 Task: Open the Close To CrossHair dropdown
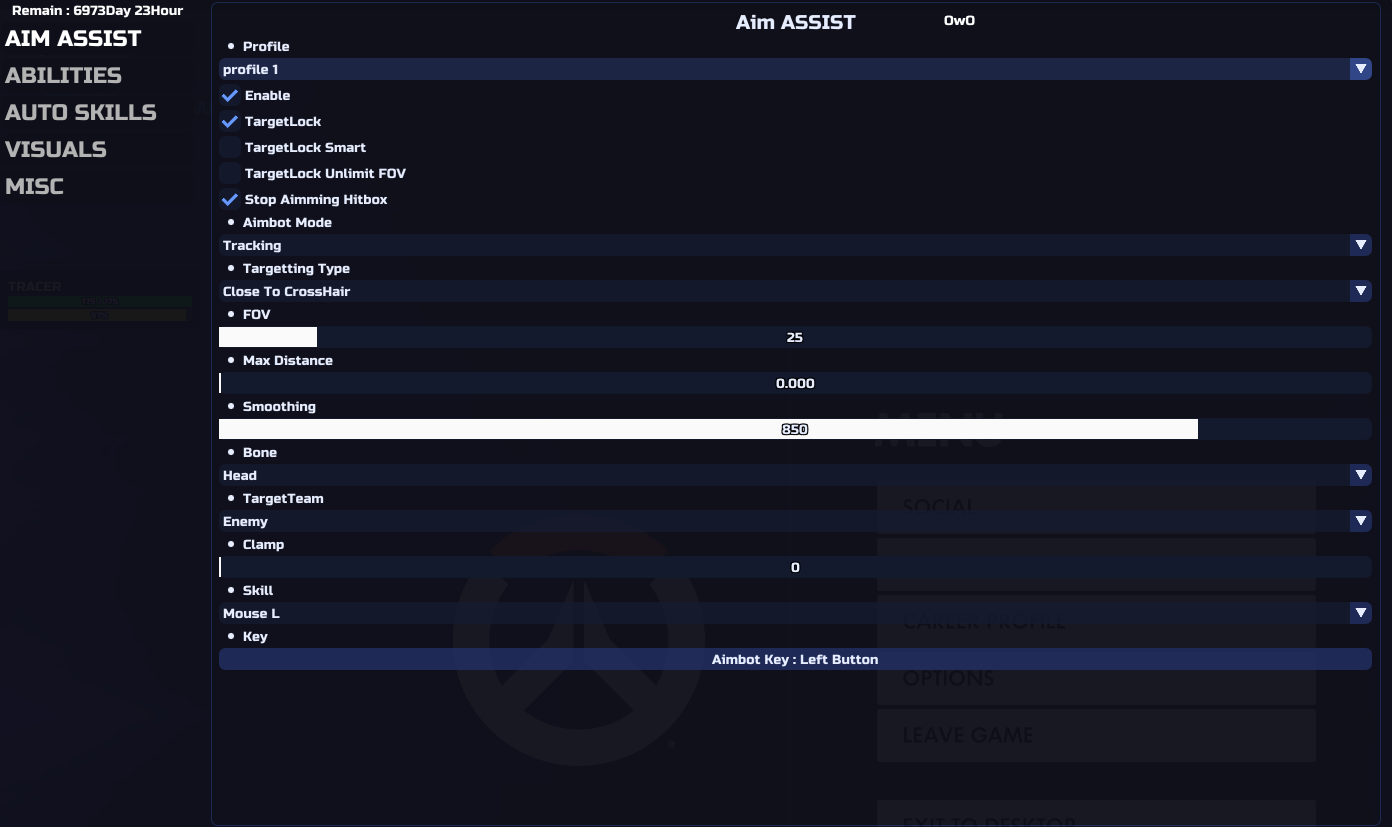click(795, 291)
